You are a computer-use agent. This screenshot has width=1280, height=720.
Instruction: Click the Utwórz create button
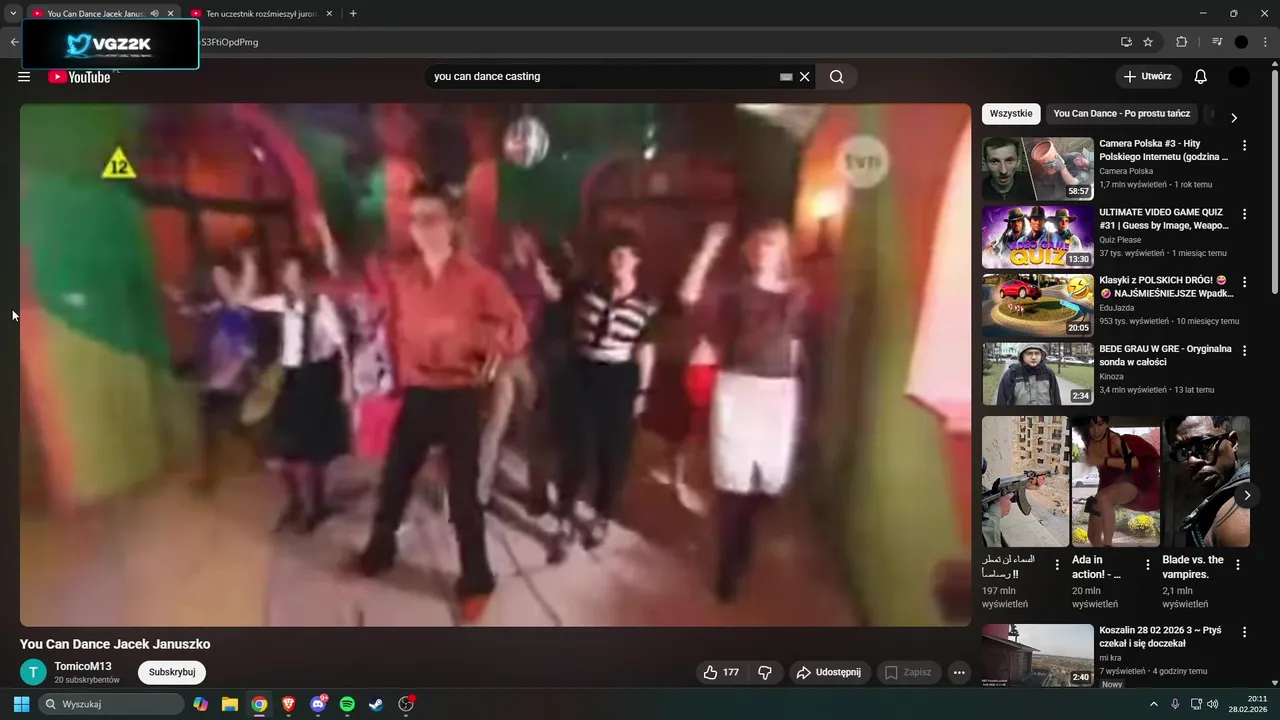pos(1148,77)
